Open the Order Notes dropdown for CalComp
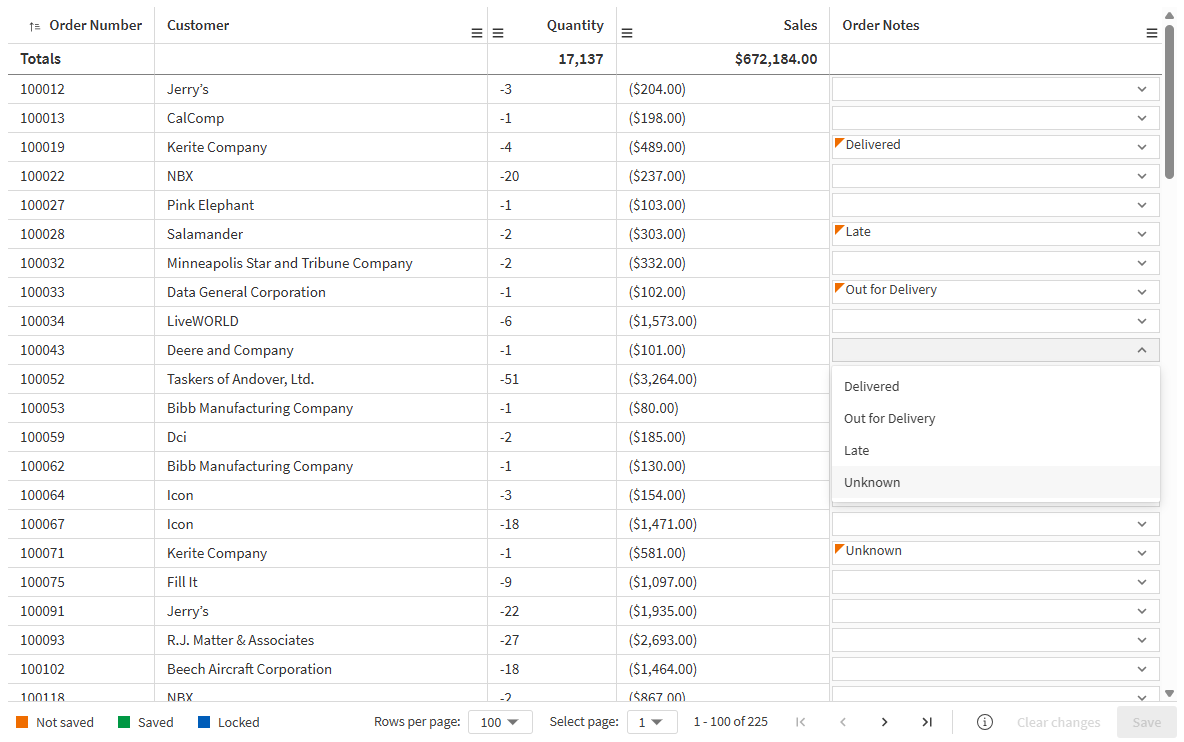 [1142, 117]
